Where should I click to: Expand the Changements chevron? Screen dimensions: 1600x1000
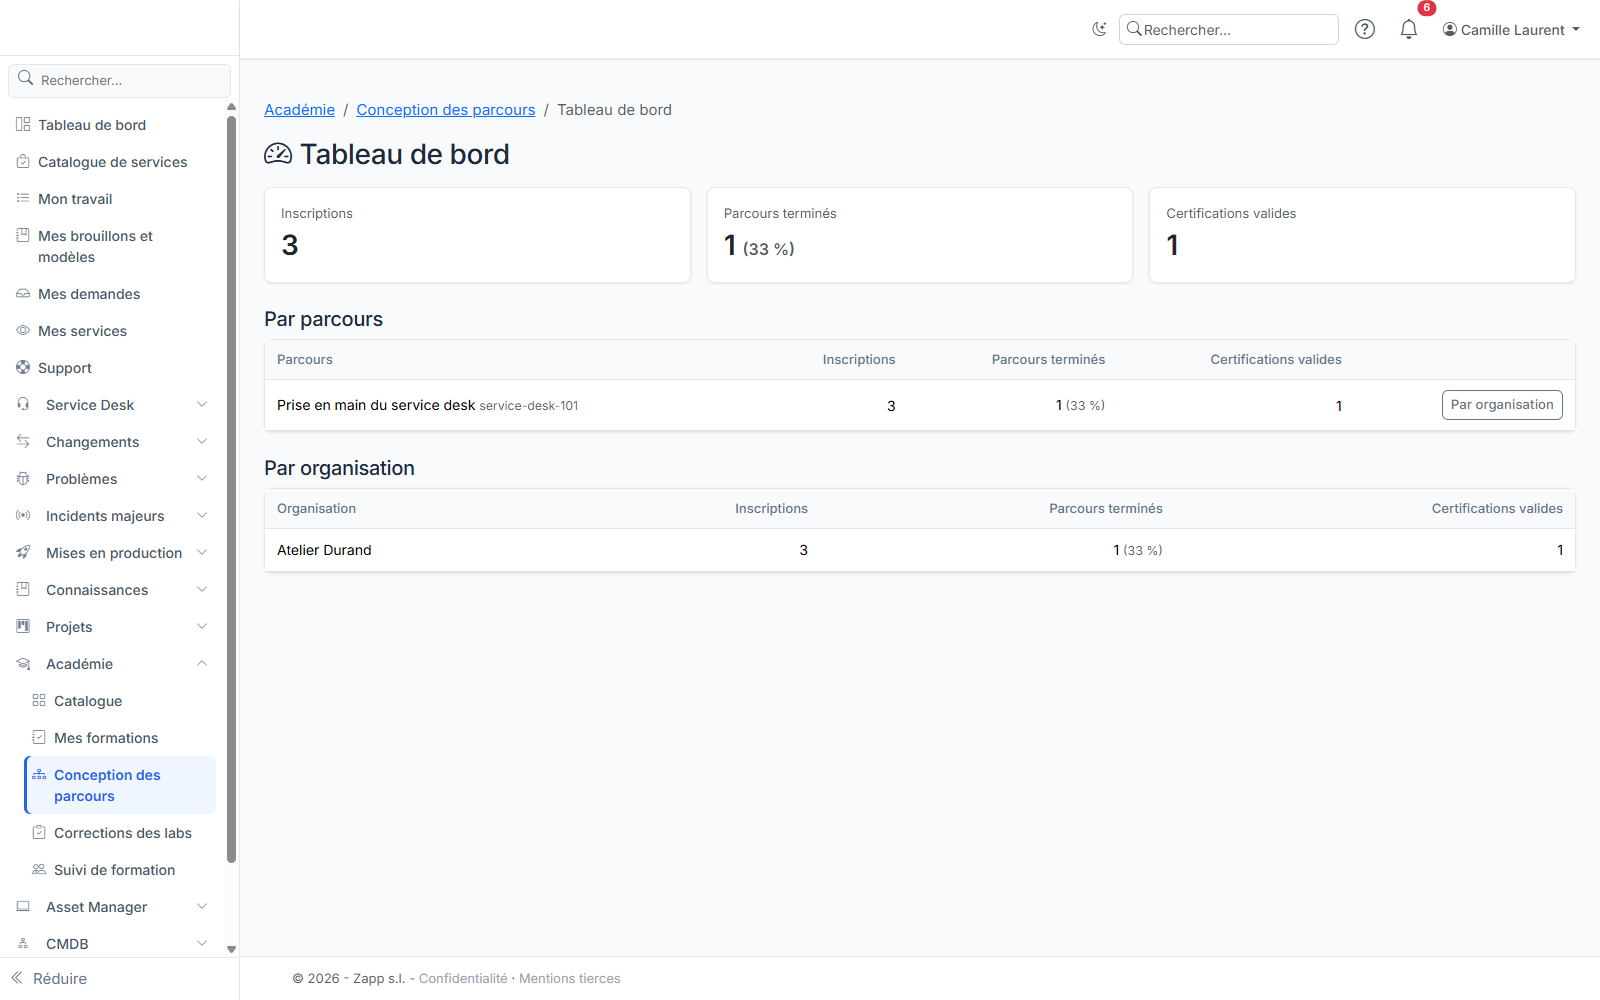pyautogui.click(x=202, y=441)
